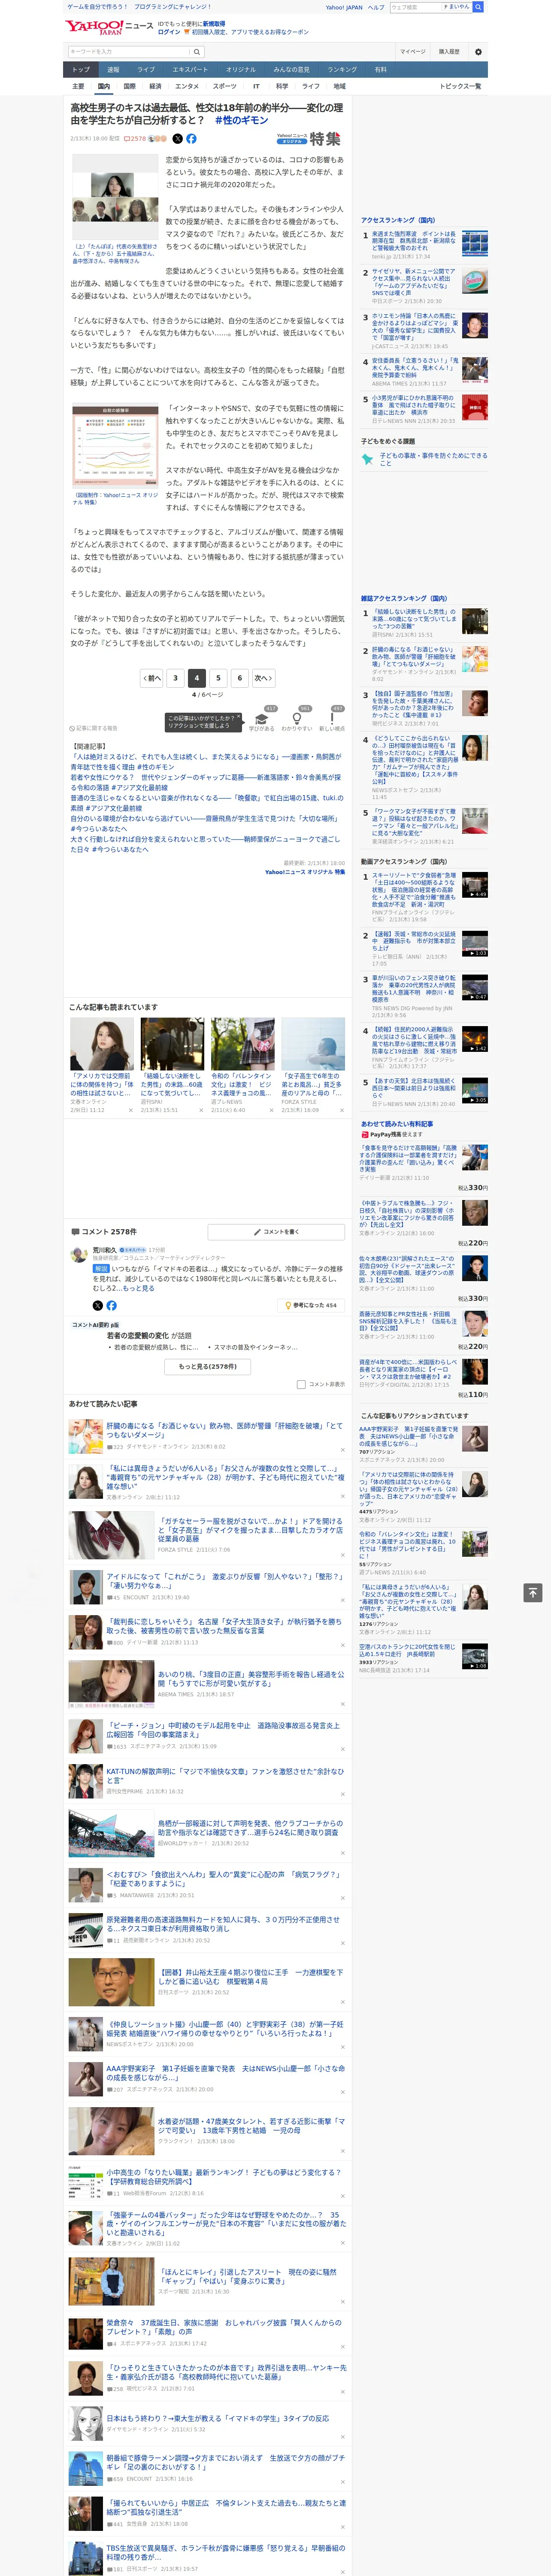Select the ランキング navigation tab
Screen dimensions: 551x2576
pyautogui.click(x=342, y=70)
